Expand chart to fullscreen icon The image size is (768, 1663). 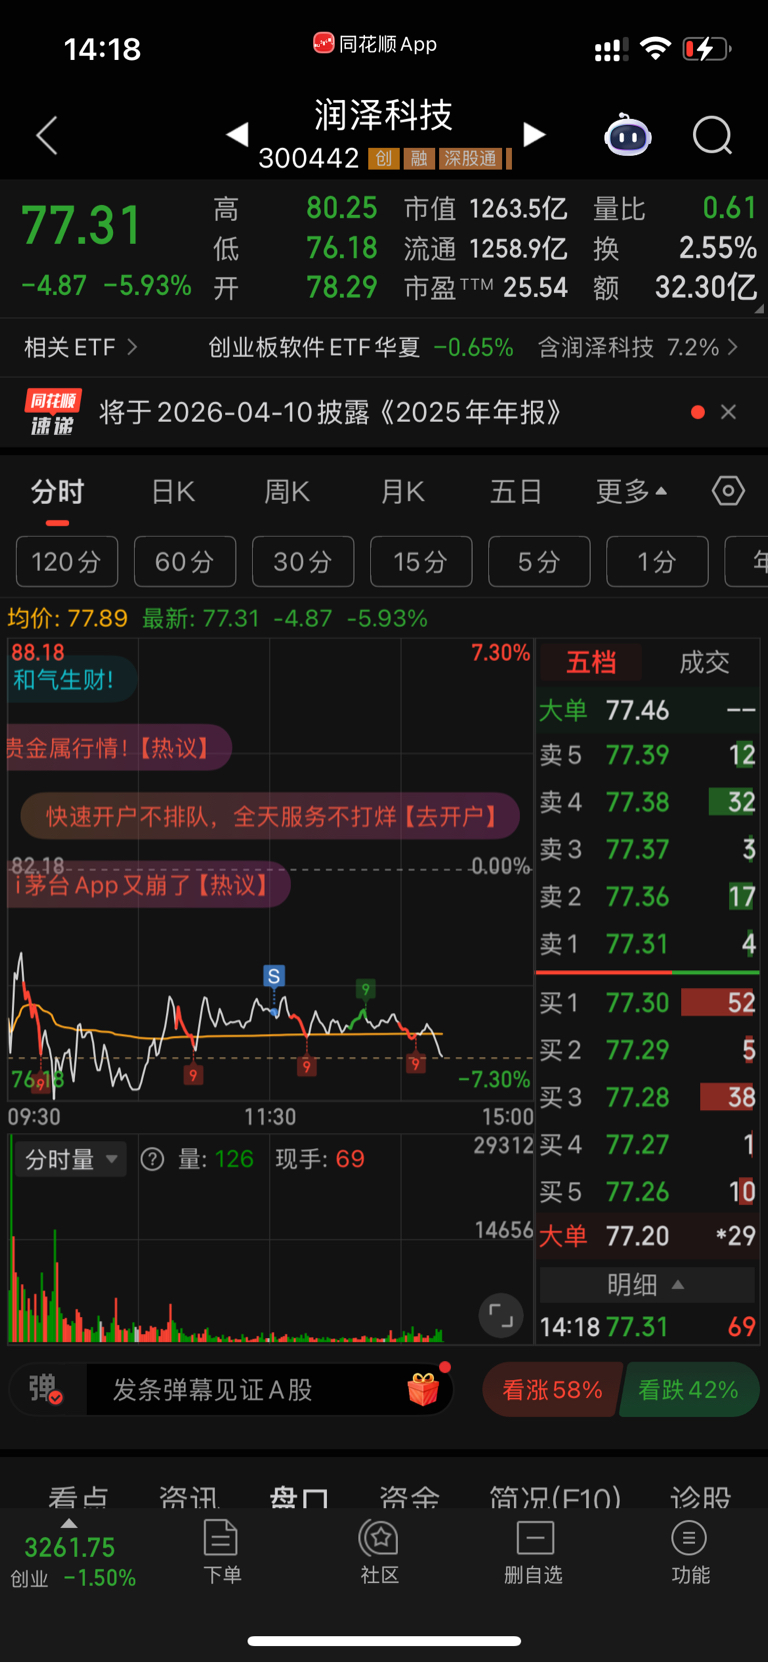click(x=501, y=1317)
